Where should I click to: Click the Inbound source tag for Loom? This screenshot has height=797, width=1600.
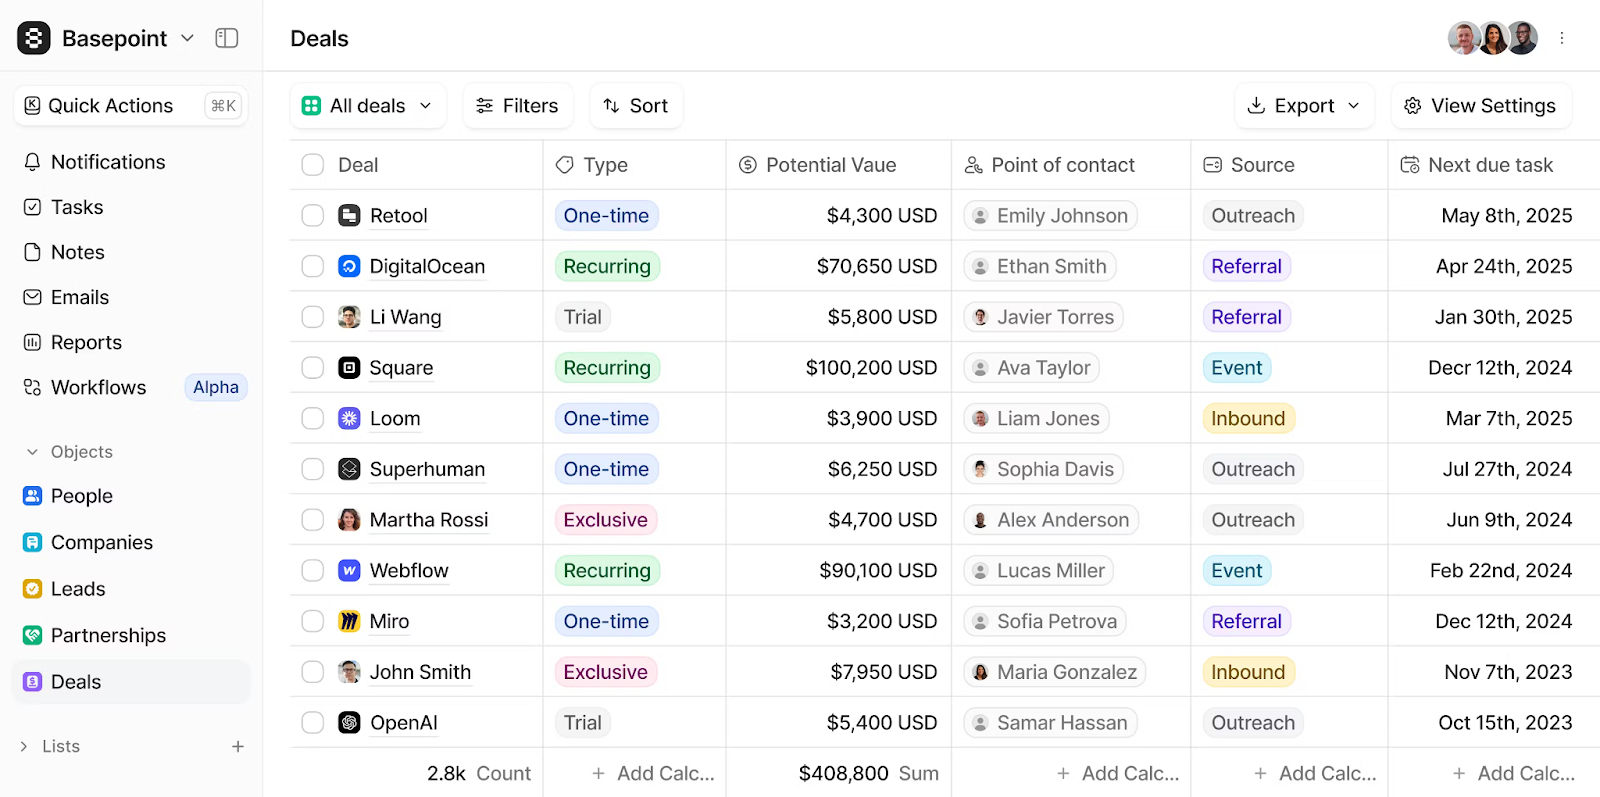(1248, 418)
